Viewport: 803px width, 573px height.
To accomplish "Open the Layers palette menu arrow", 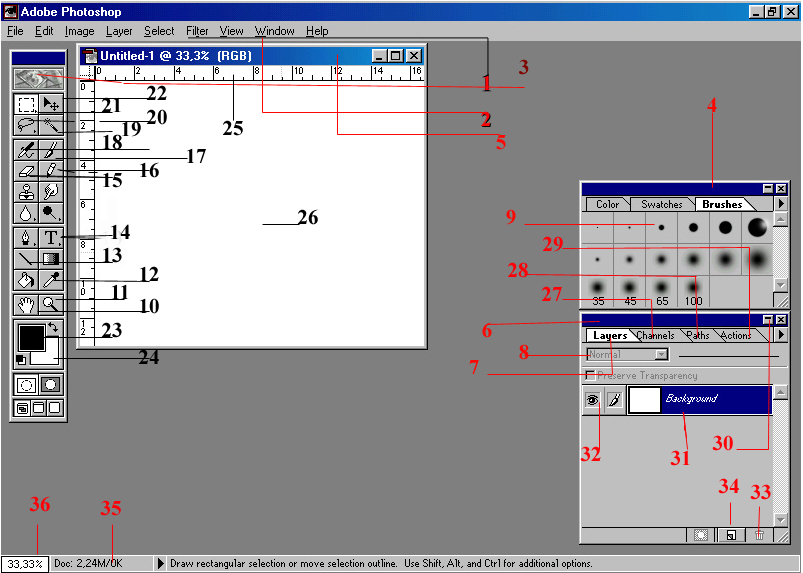I will coord(781,334).
